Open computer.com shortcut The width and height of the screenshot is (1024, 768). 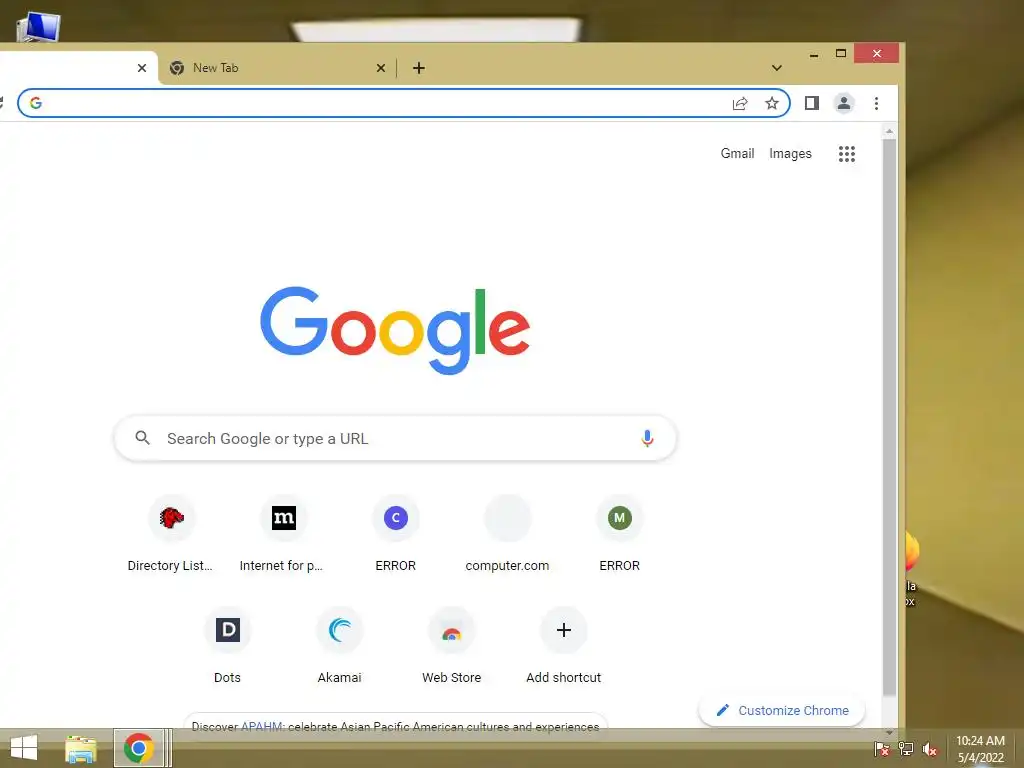tap(507, 534)
